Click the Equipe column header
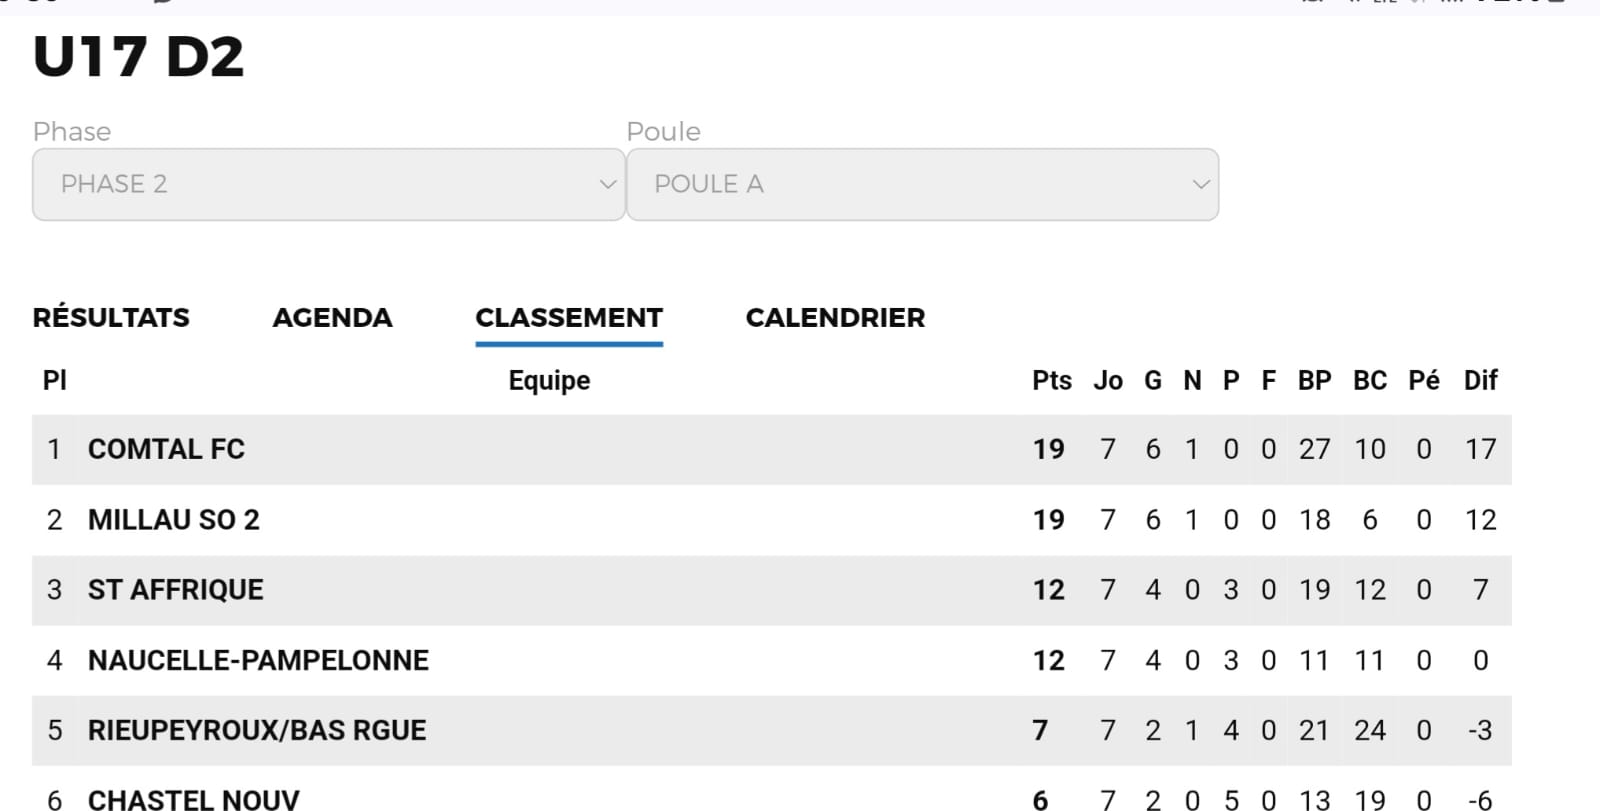1600x811 pixels. [x=549, y=381]
